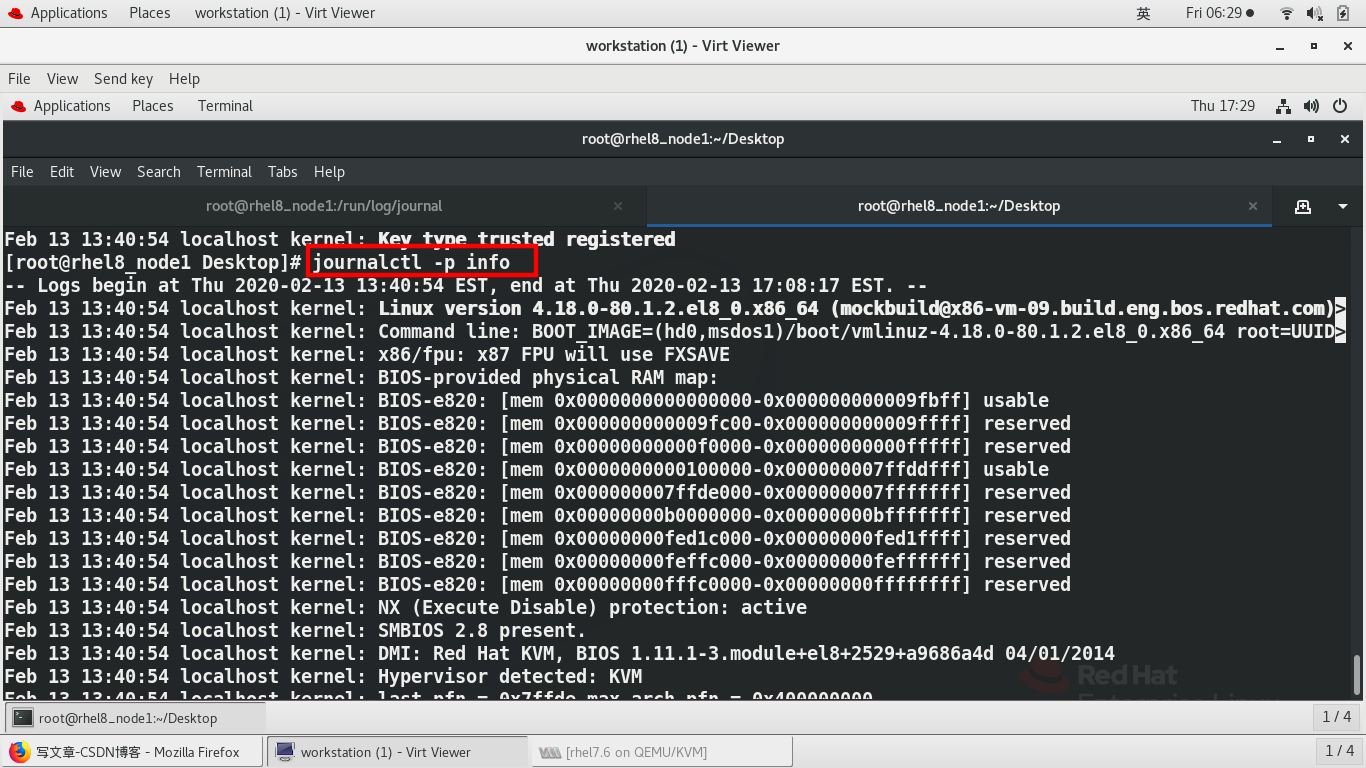Open host Places menu in top bar
The width and height of the screenshot is (1366, 768).
pyautogui.click(x=149, y=13)
